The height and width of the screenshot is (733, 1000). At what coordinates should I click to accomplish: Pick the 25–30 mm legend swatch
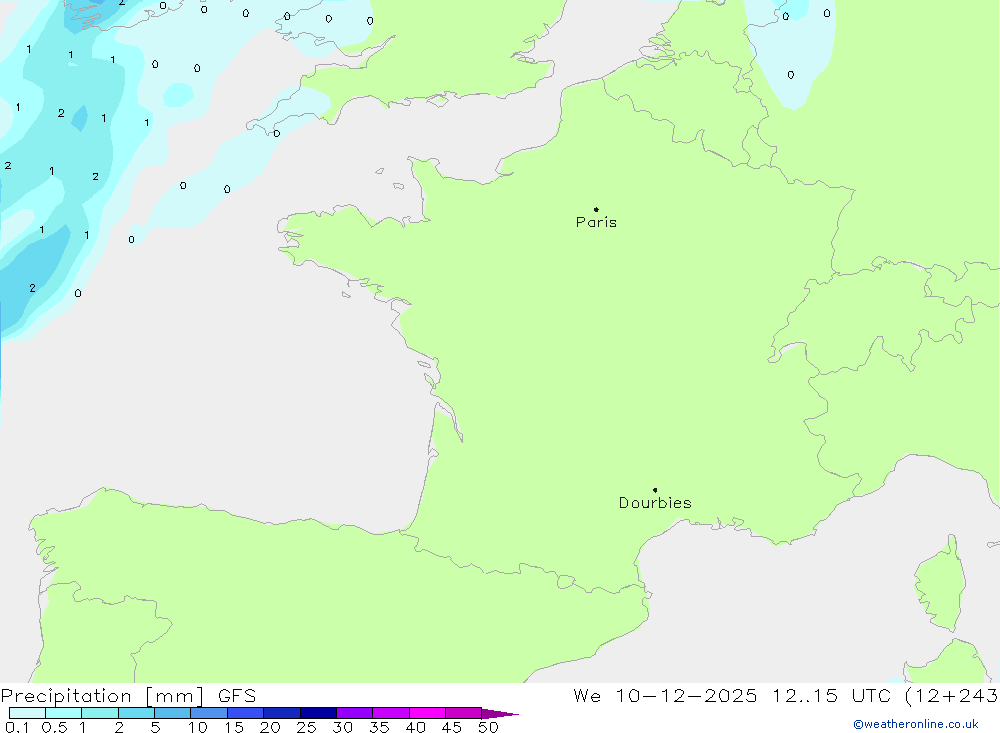point(318,713)
